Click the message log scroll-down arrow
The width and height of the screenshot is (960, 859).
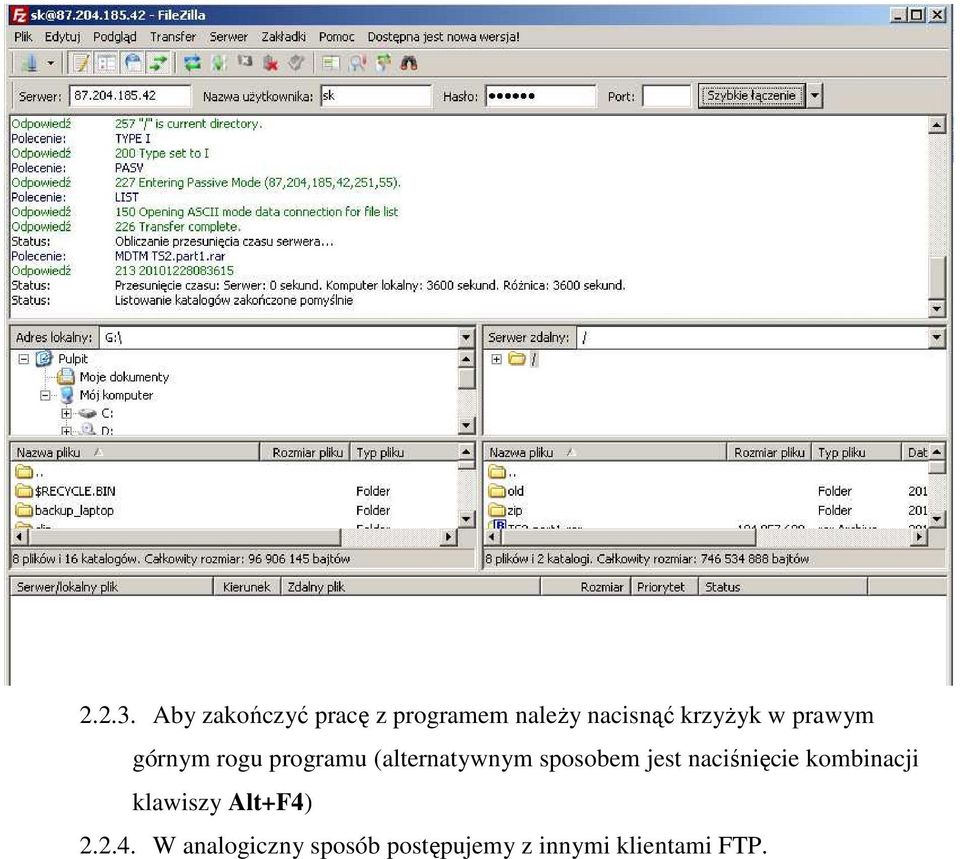[937, 309]
